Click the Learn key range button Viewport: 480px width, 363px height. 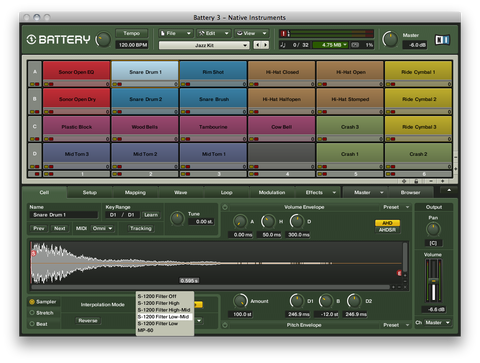151,215
